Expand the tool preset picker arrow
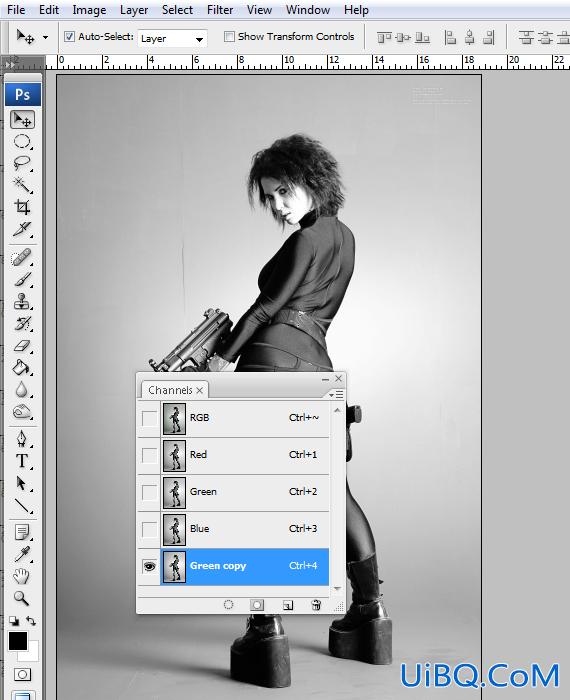This screenshot has width=570, height=700. pyautogui.click(x=46, y=38)
